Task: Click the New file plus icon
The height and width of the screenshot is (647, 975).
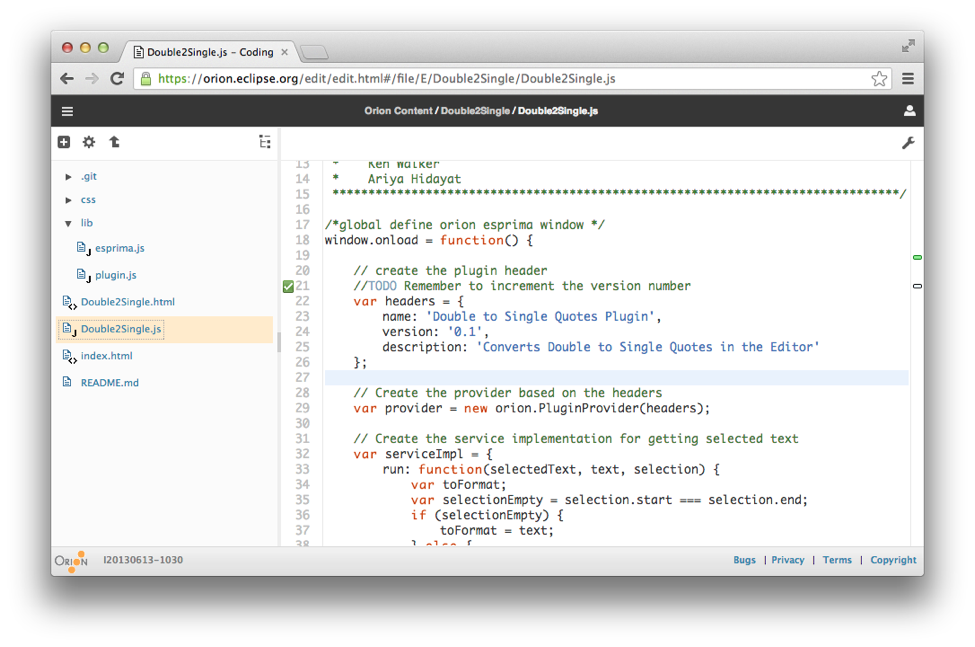Action: click(x=63, y=142)
